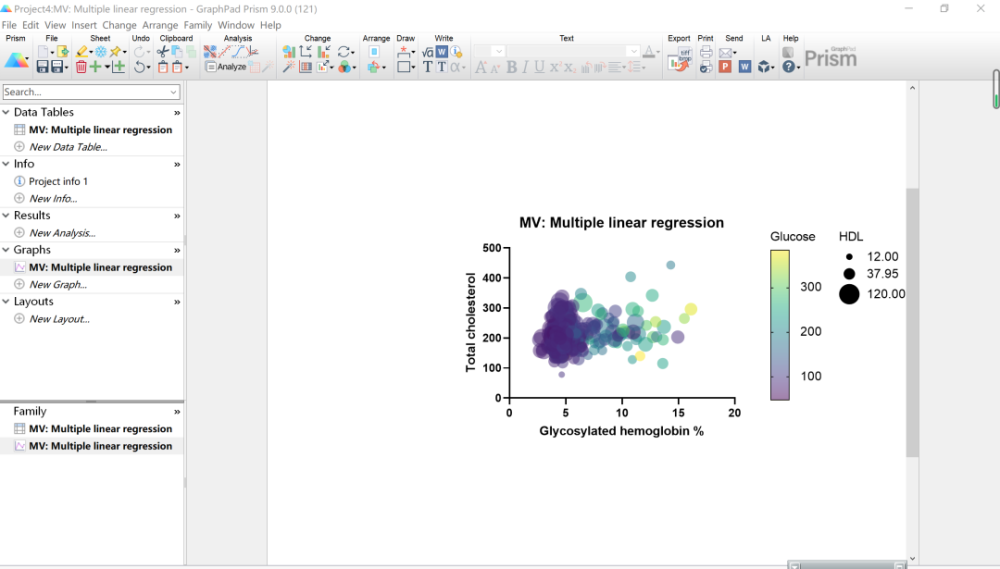
Task: Click the Total cholesterol axis label
Action: coord(471,322)
